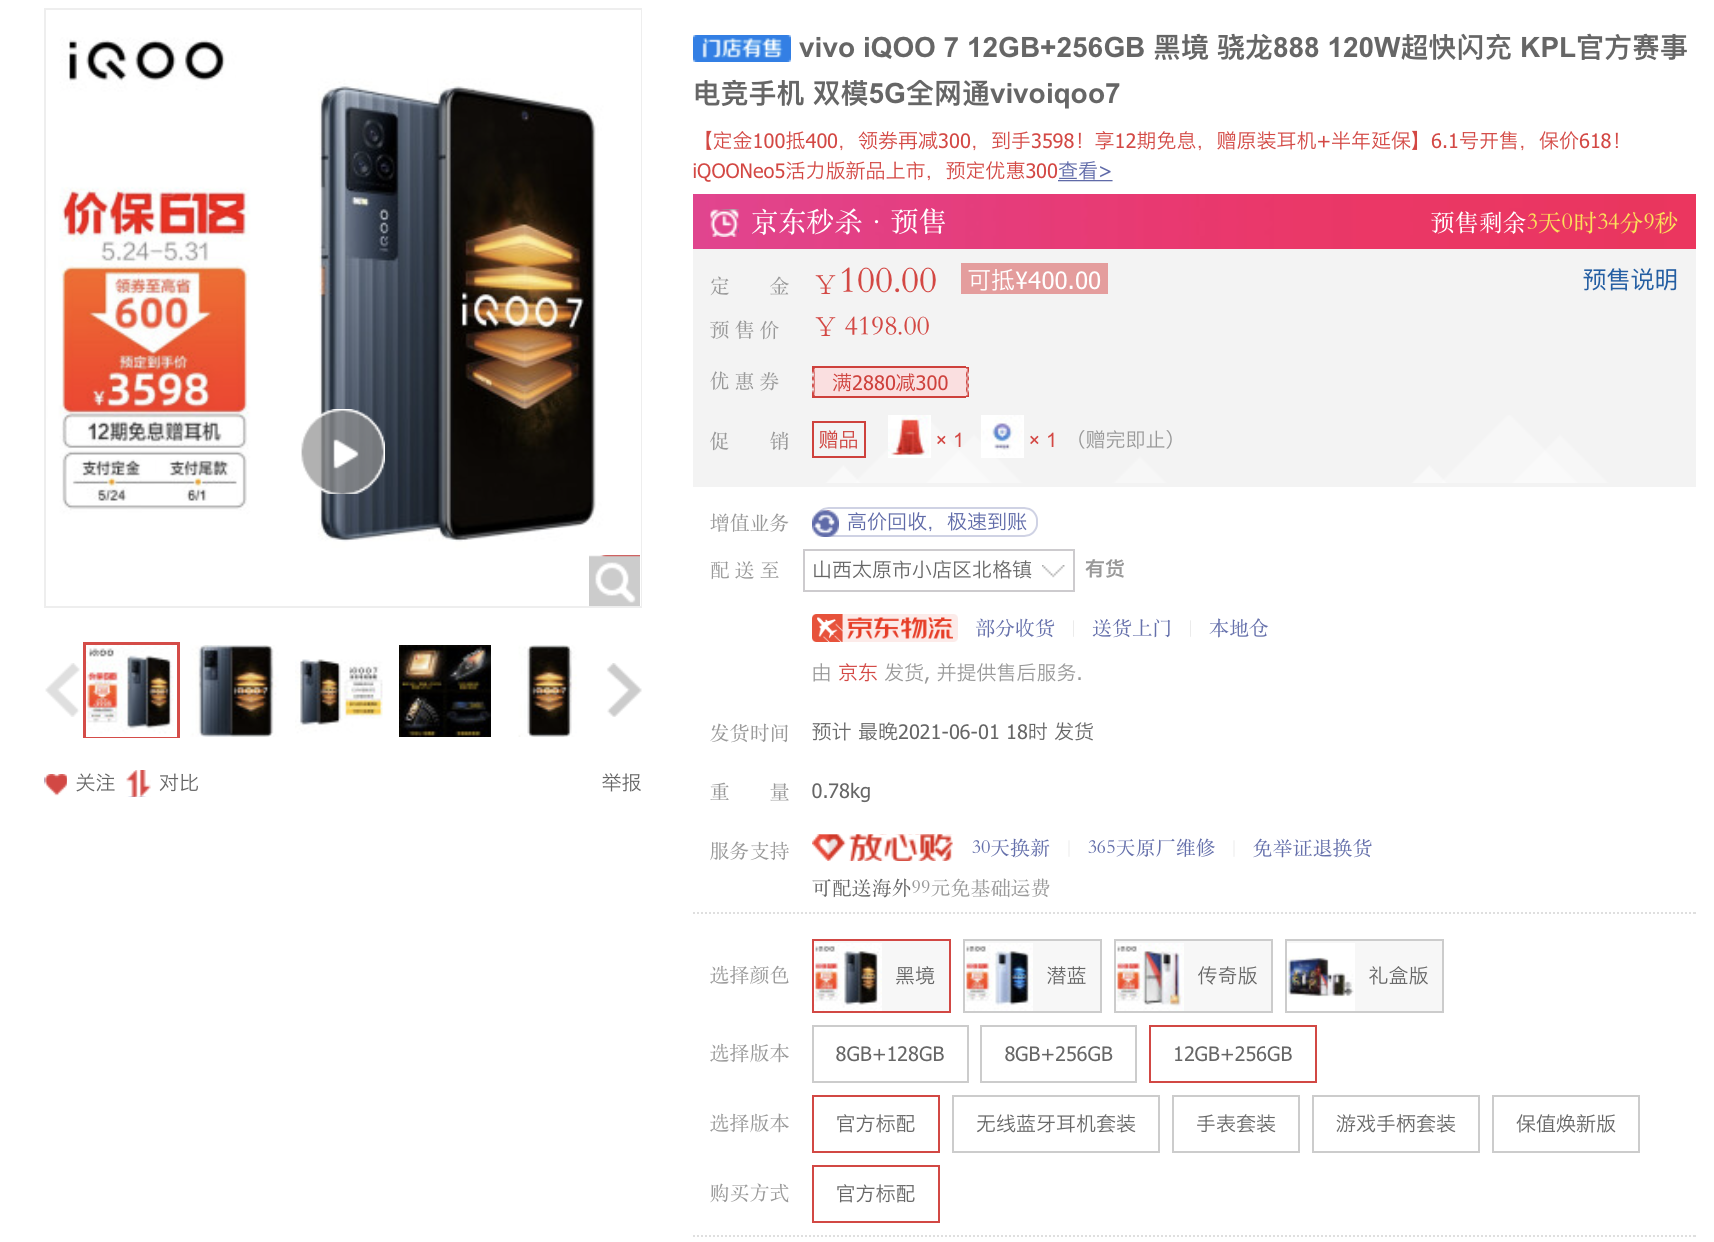
Task: Play the iQOO 7 product video
Action: tap(343, 452)
